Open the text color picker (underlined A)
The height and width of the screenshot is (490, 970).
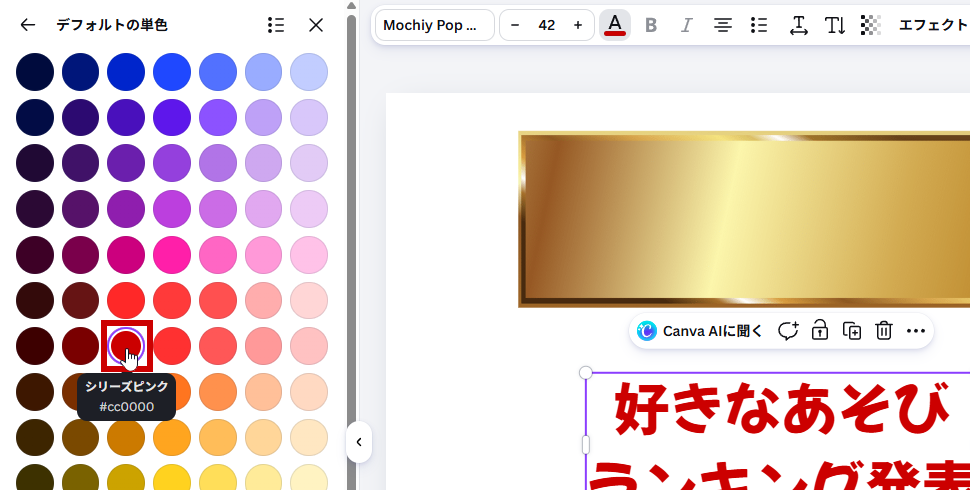[615, 25]
